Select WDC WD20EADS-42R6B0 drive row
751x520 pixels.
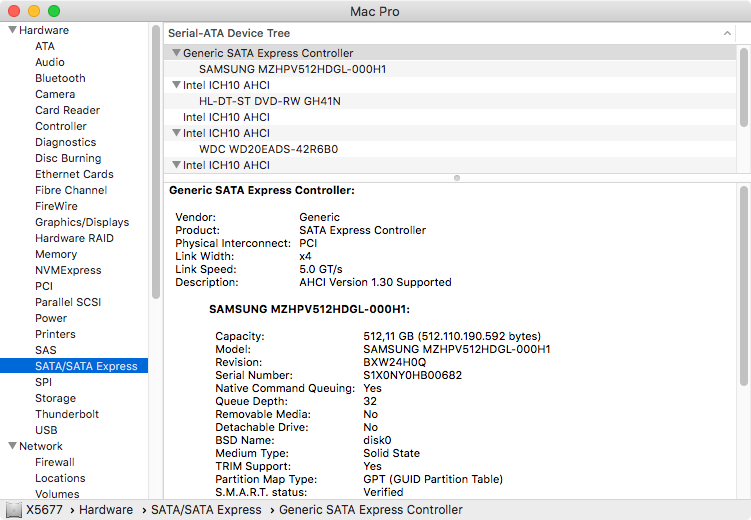click(x=450, y=149)
